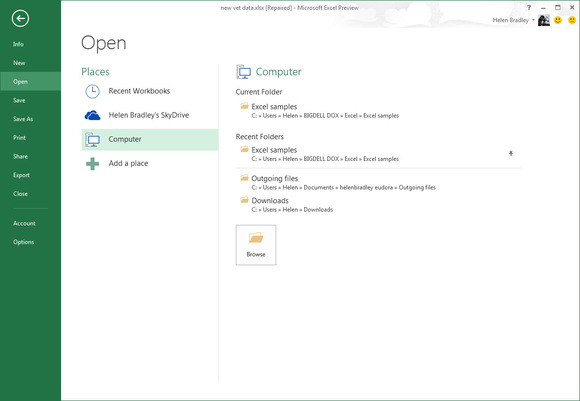The height and width of the screenshot is (401, 580).
Task: Open the Current Folder Excel samples entry
Action: coord(377,111)
